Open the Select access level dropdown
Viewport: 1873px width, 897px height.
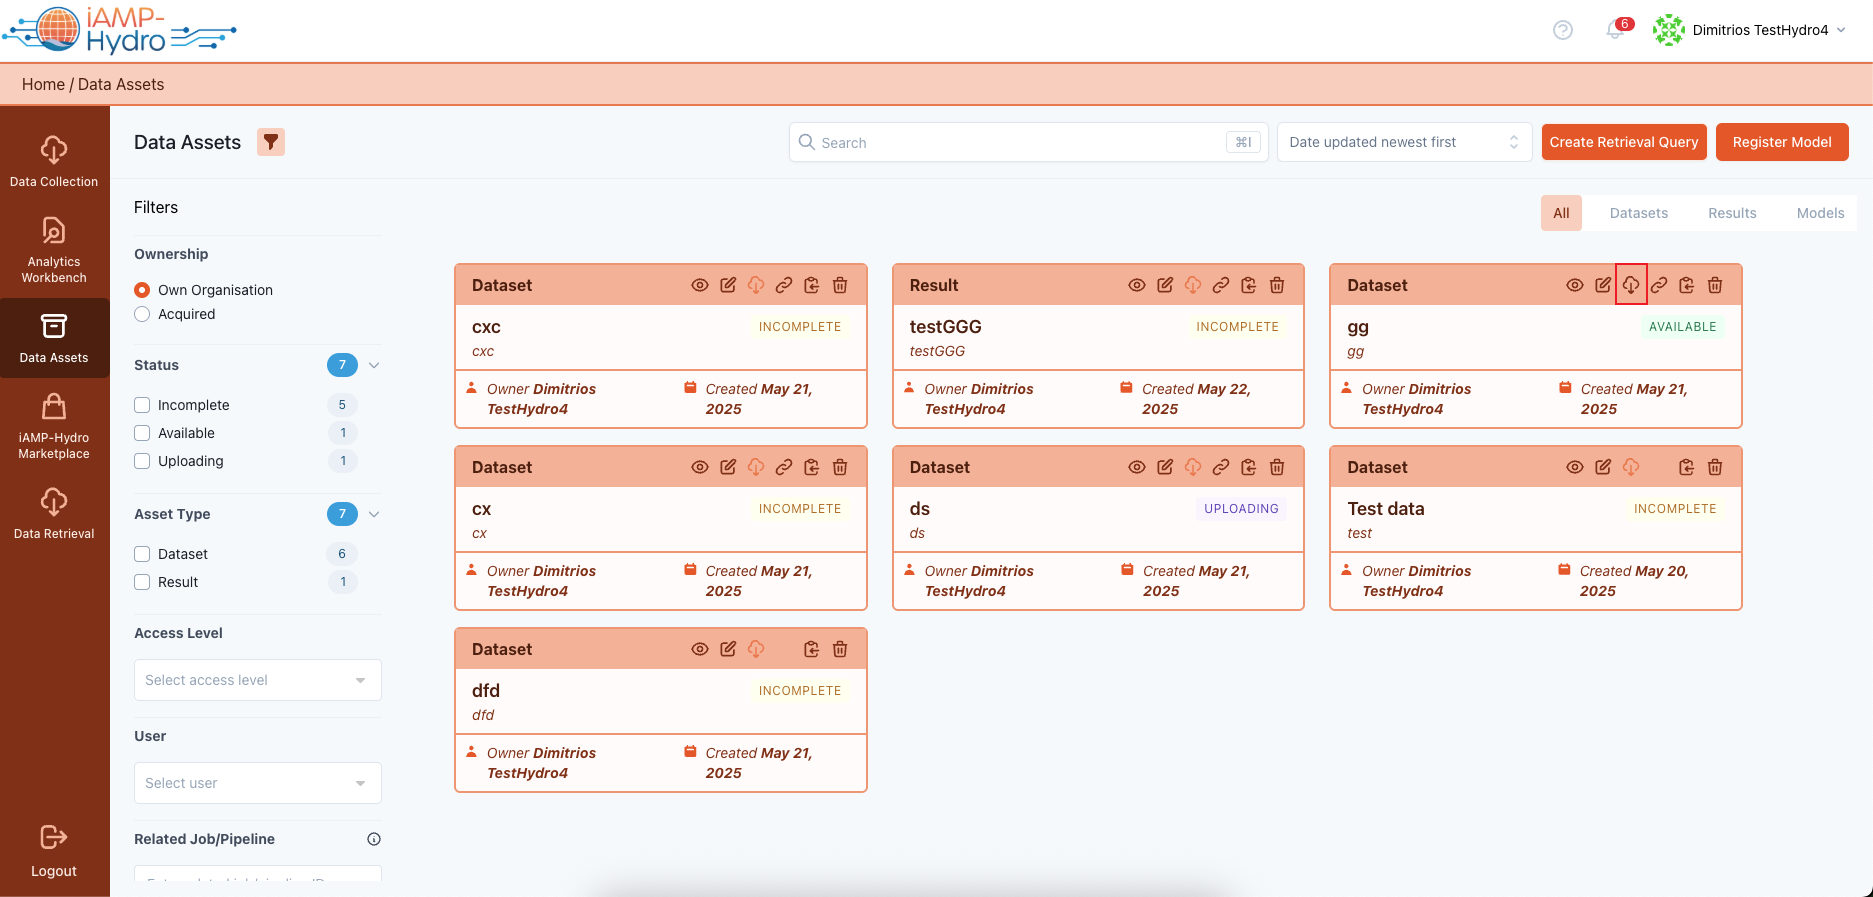(257, 680)
